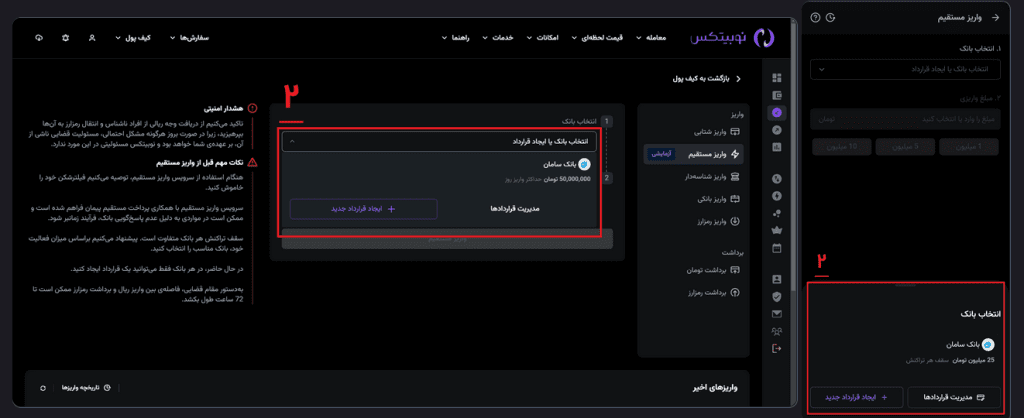Image resolution: width=1024 pixels, height=418 pixels.
Task: Open the dashboard grid icon in sidebar
Action: coord(777,78)
